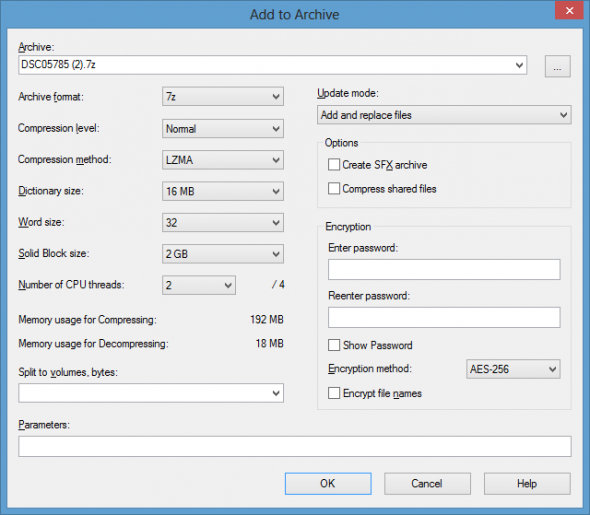Screen dimensions: 590x515
Task: Open Help for the dialog
Action: pyautogui.click(x=527, y=483)
